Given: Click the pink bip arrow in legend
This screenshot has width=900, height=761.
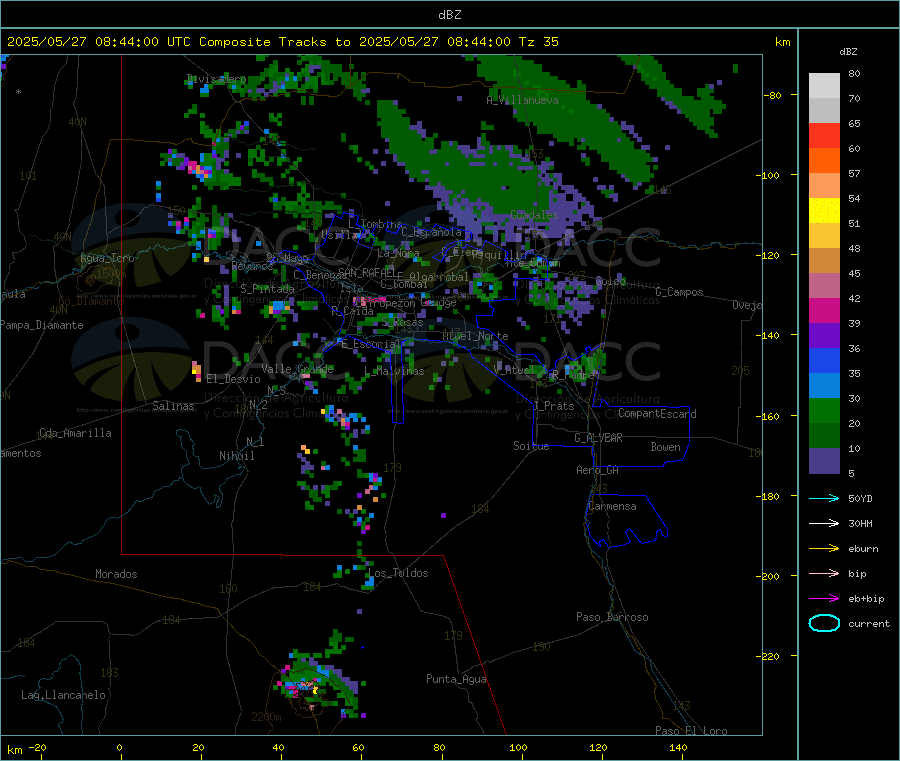Looking at the screenshot, I should [824, 573].
